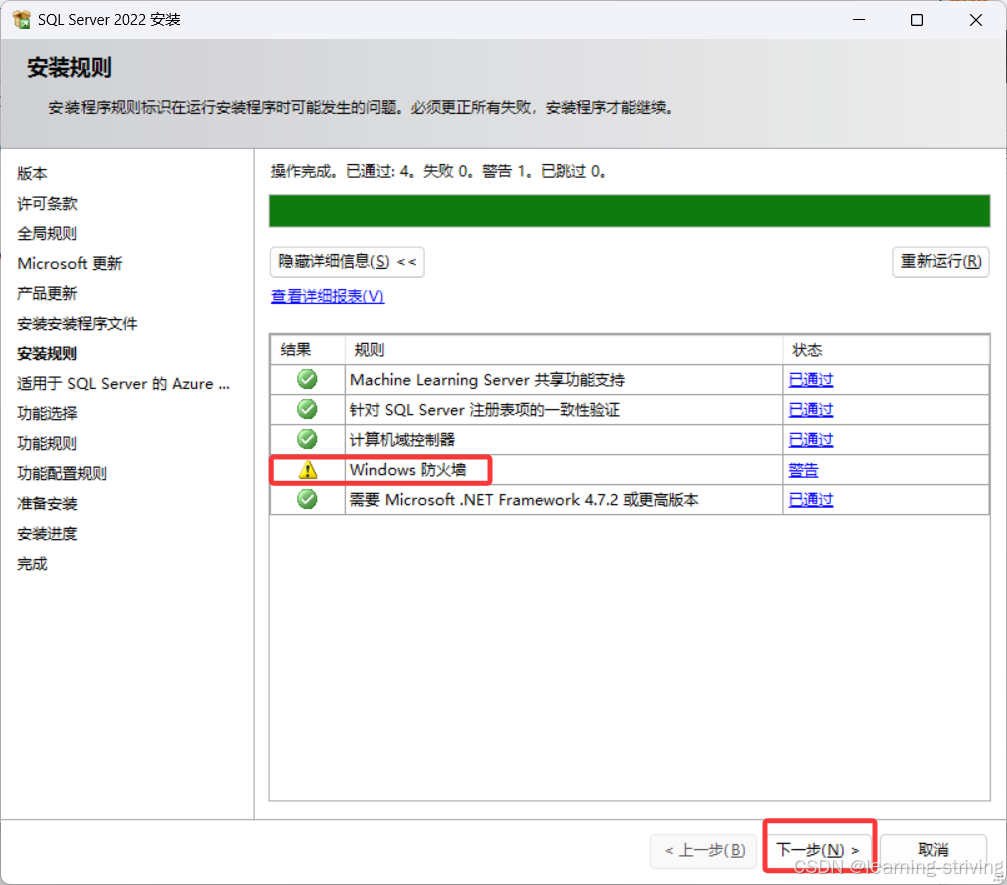The image size is (1007, 885).
Task: Select 版本 step in sidebar
Action: coord(32,173)
